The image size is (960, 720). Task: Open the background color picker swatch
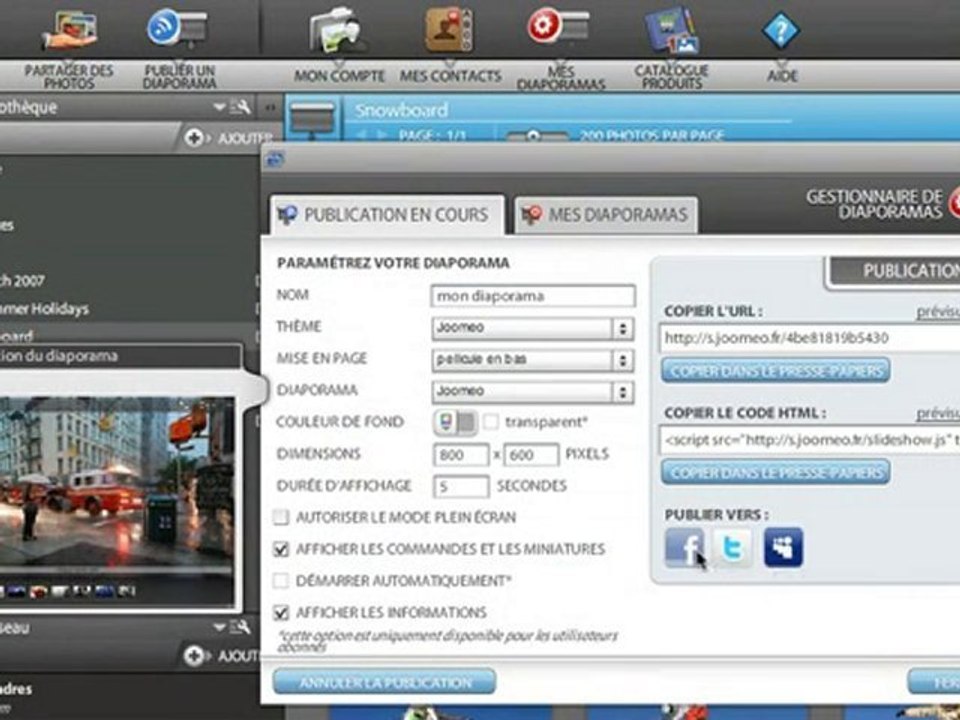446,422
